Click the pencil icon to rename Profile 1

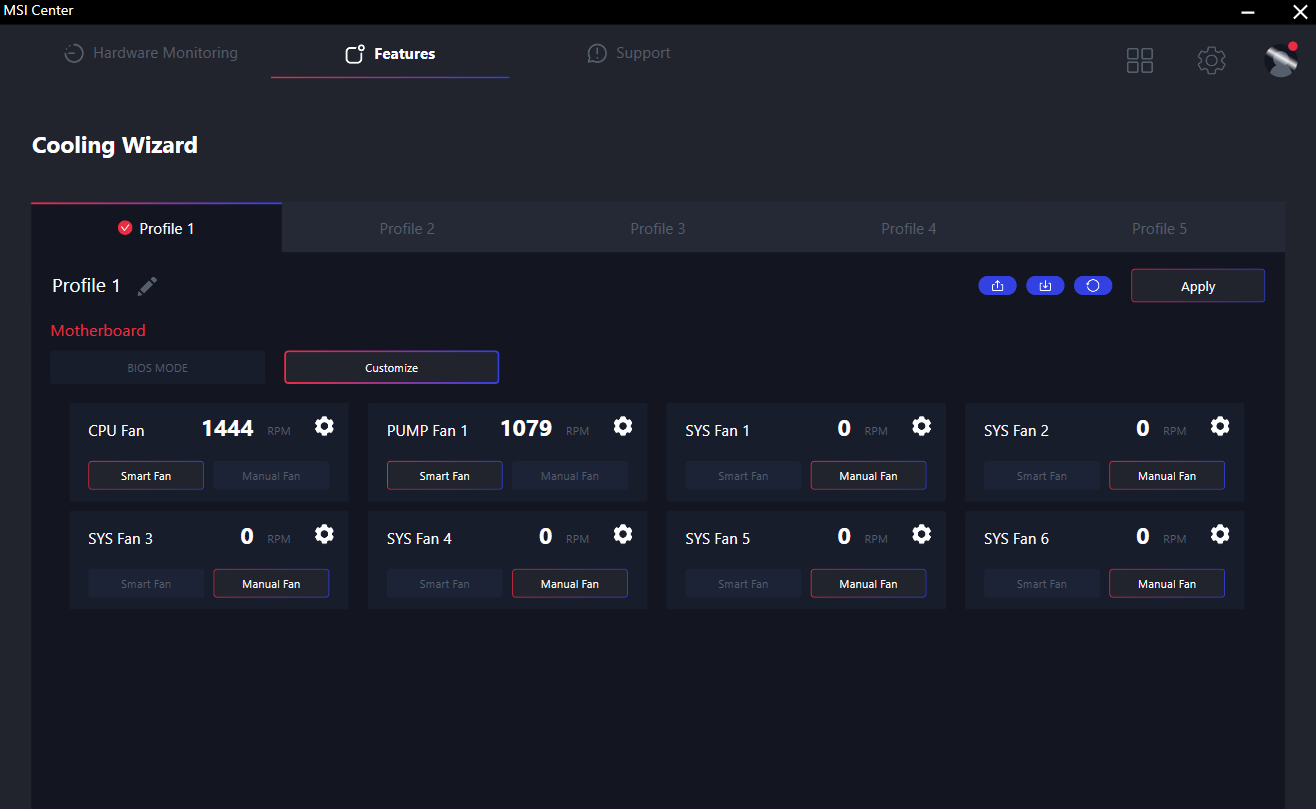147,286
